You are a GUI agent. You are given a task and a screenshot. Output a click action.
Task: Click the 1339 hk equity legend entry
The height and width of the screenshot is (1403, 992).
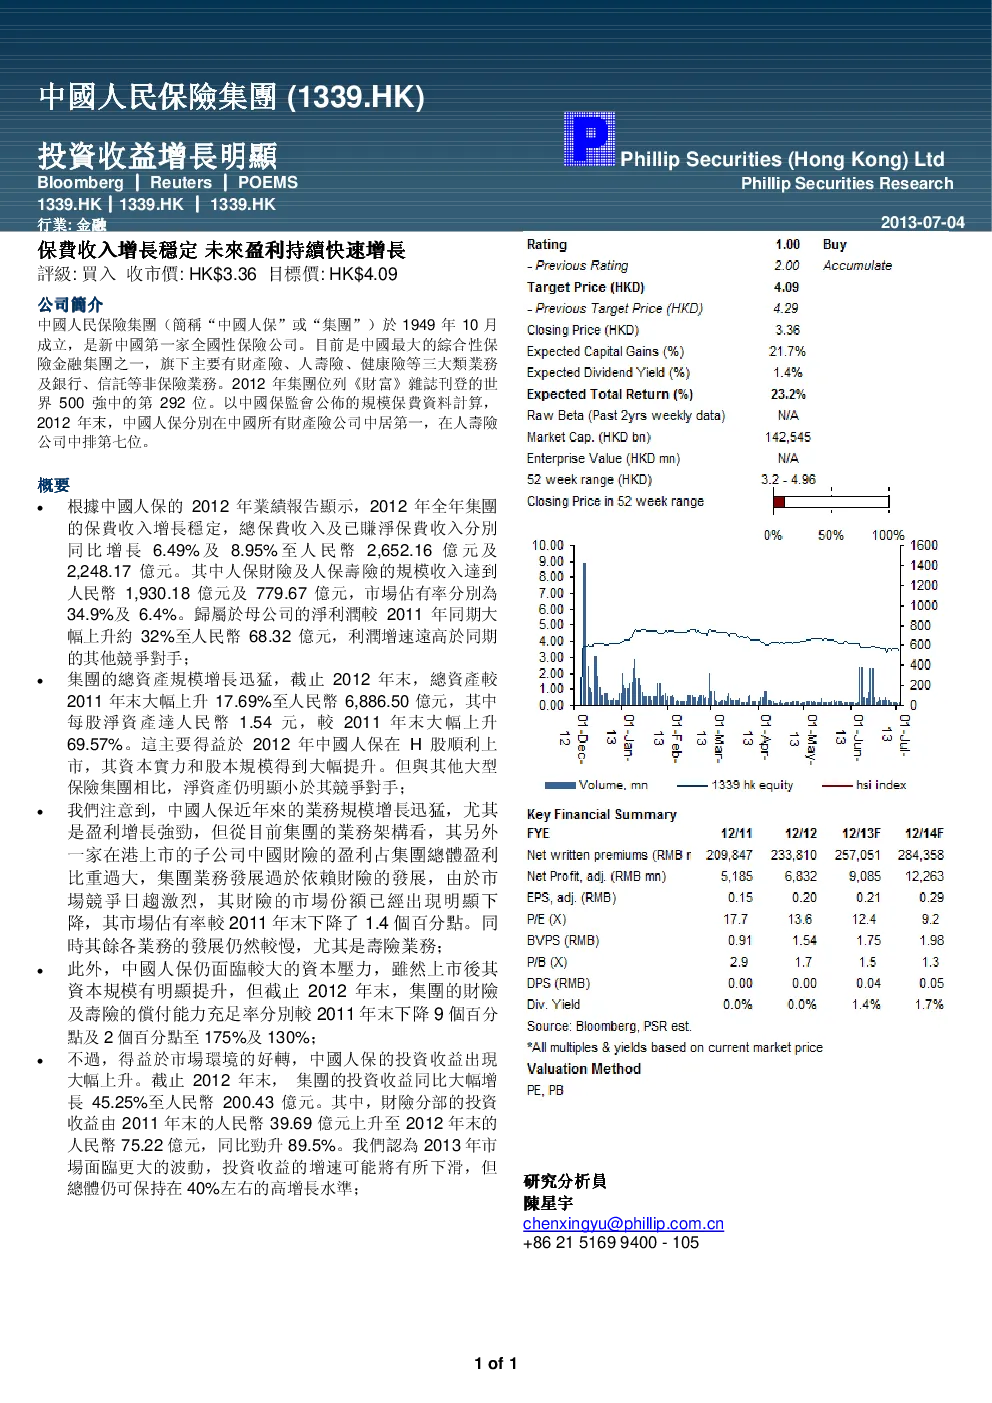(735, 785)
